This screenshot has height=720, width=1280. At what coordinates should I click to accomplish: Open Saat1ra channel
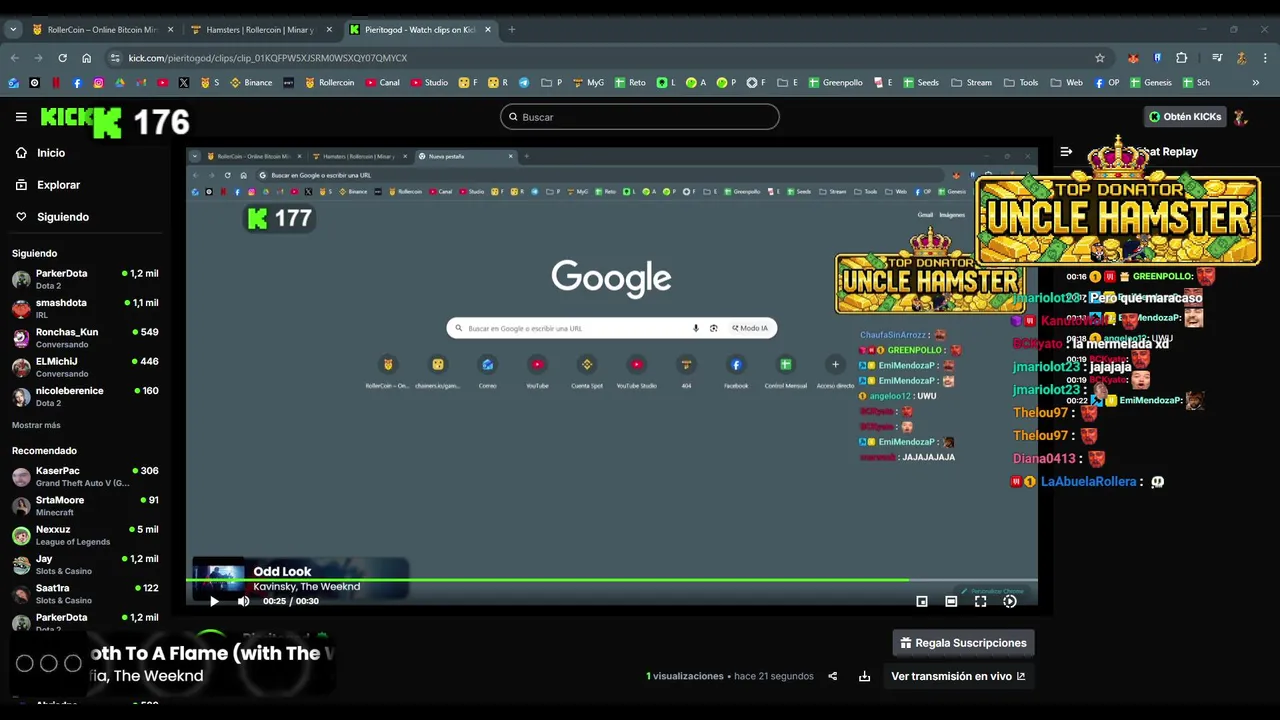pyautogui.click(x=85, y=594)
